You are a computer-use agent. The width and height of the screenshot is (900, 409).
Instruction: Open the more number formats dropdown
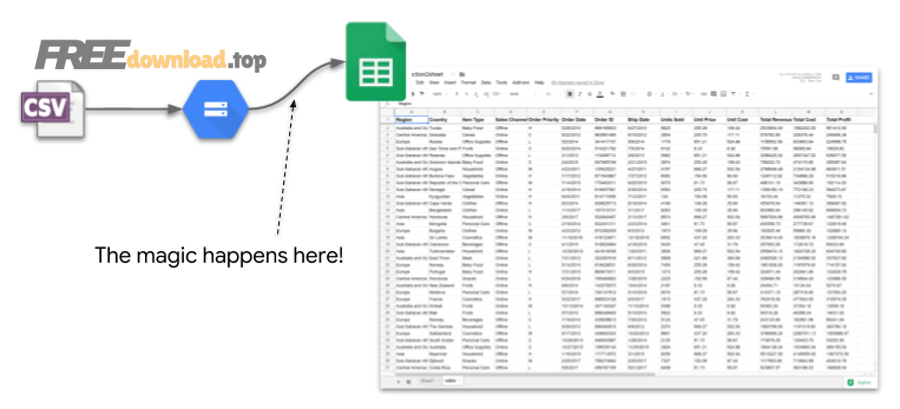tap(497, 94)
